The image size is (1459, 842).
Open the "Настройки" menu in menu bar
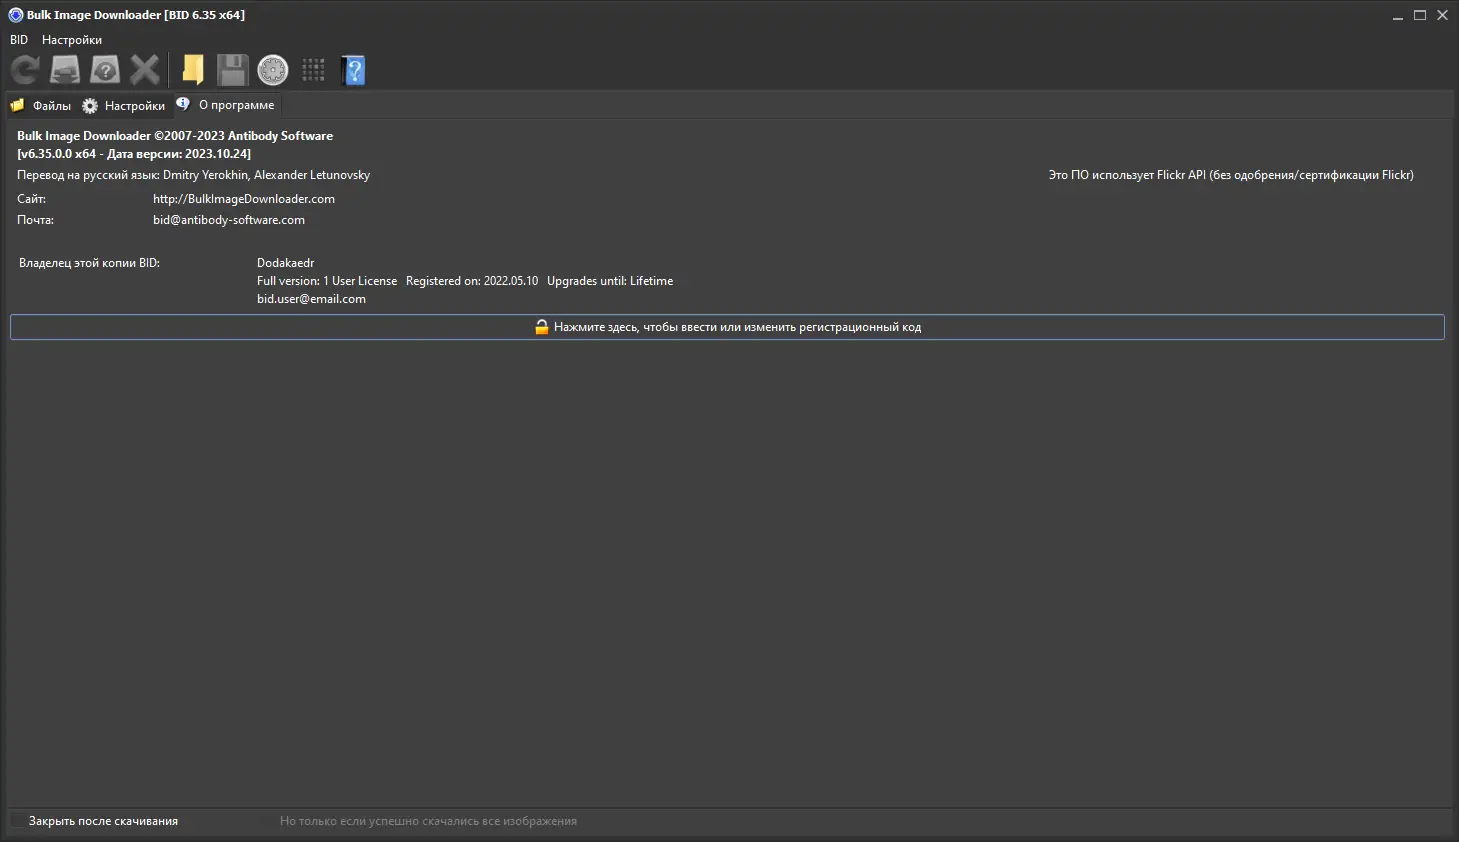tap(72, 40)
